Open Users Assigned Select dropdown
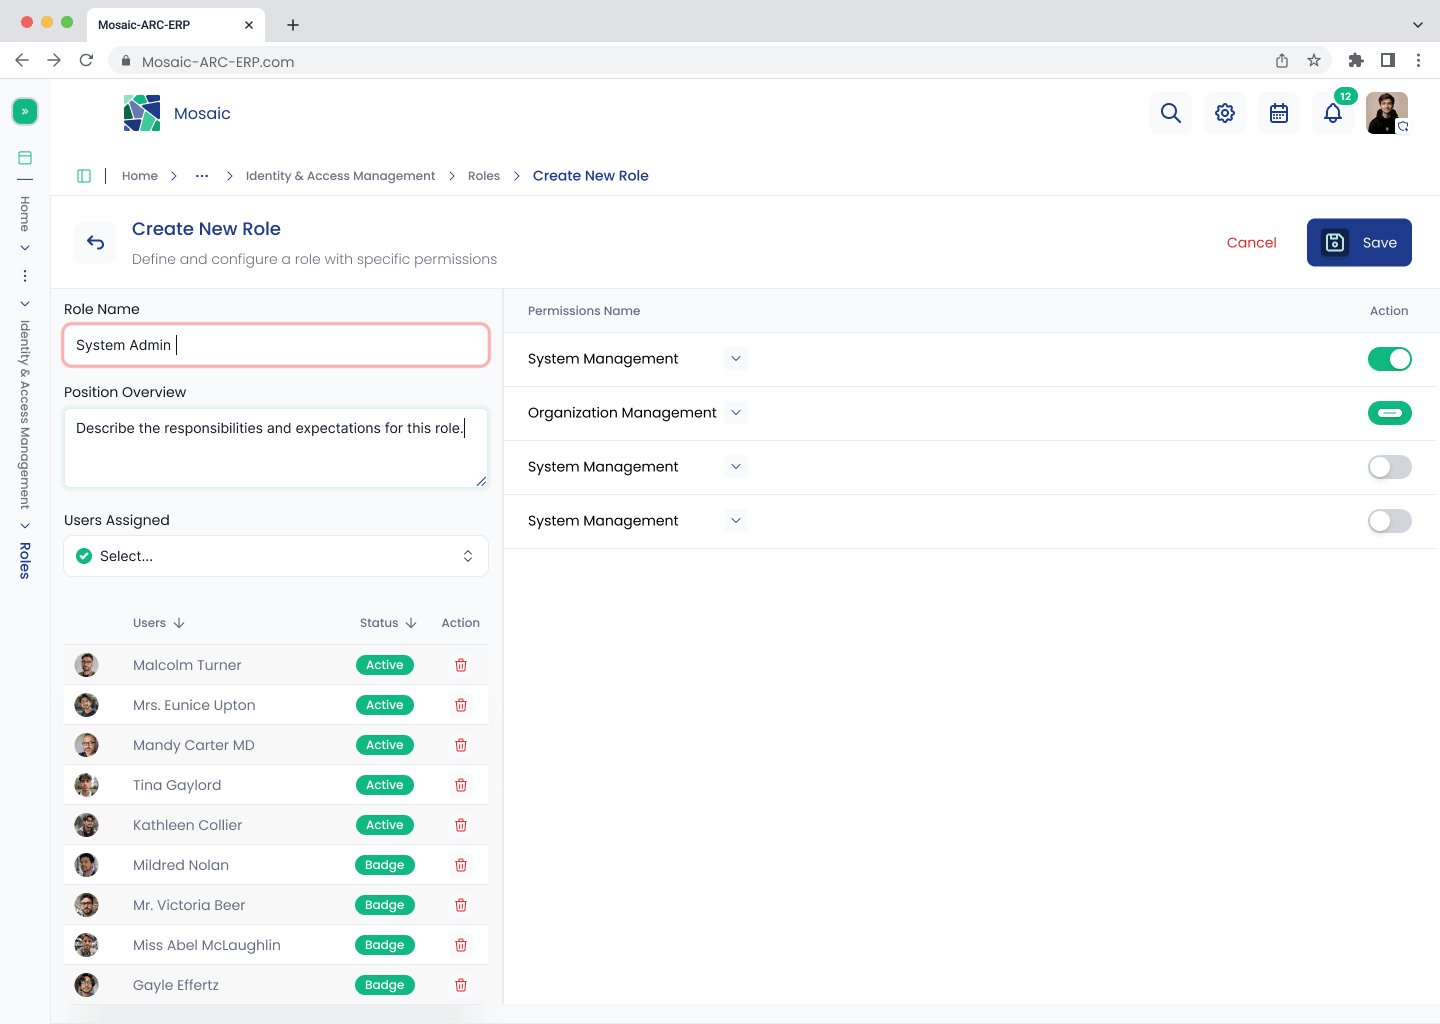Image resolution: width=1440 pixels, height=1024 pixels. pyautogui.click(x=276, y=556)
